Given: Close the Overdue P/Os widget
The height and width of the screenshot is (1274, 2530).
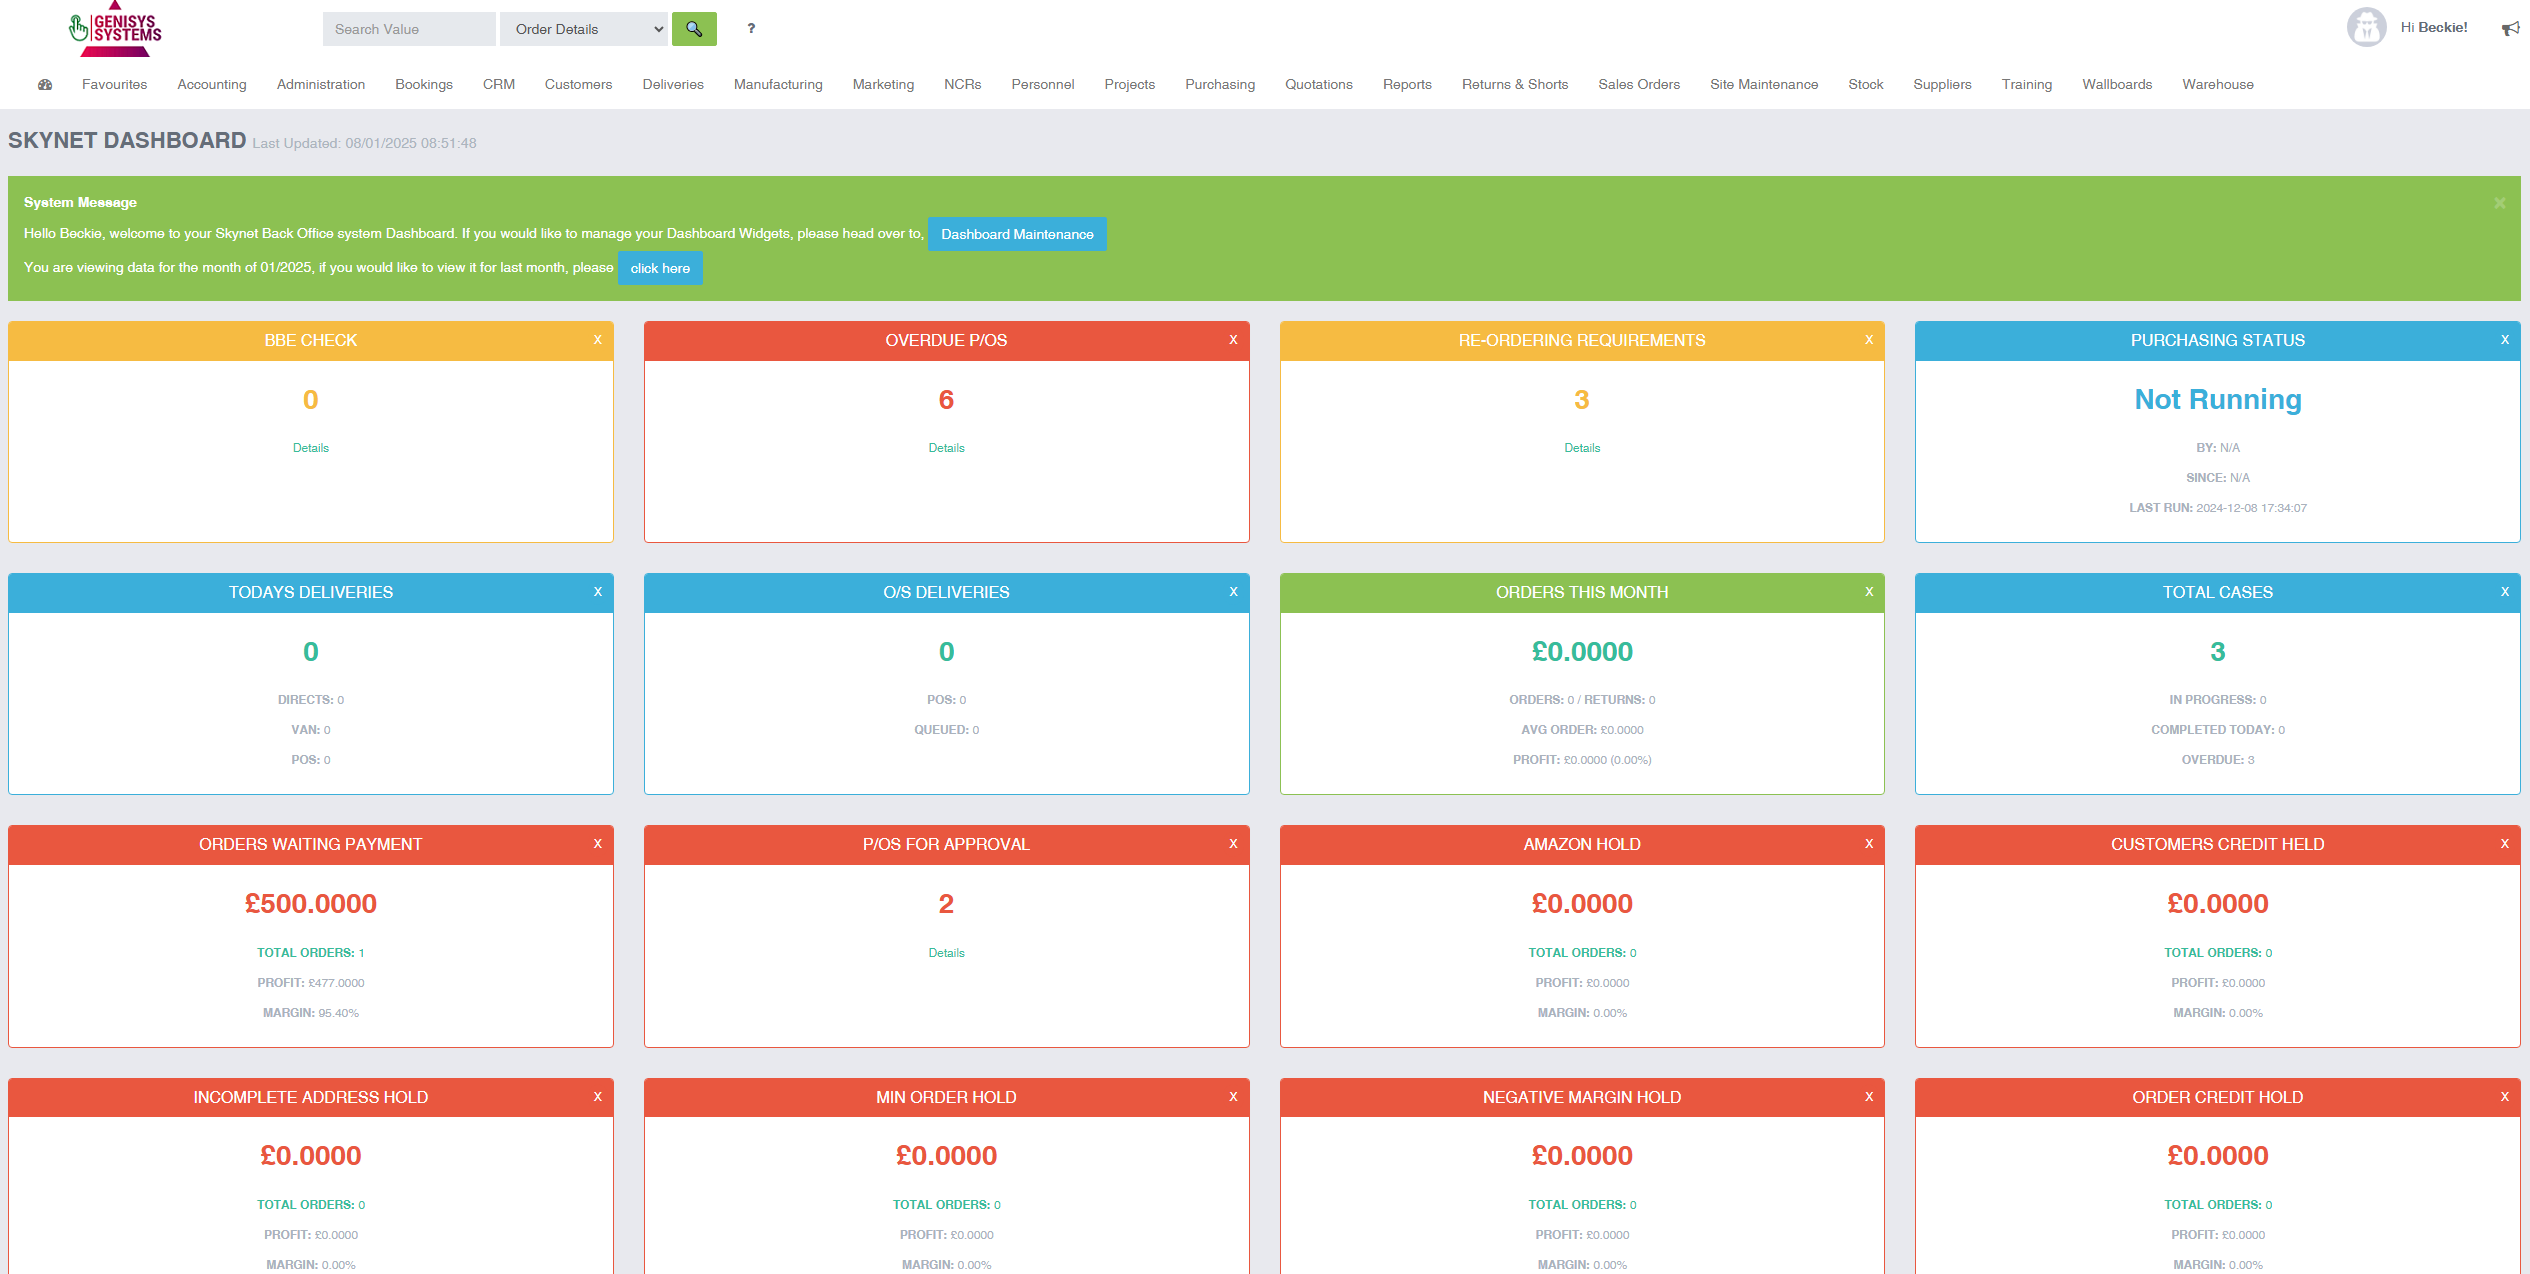Looking at the screenshot, I should 1233,340.
